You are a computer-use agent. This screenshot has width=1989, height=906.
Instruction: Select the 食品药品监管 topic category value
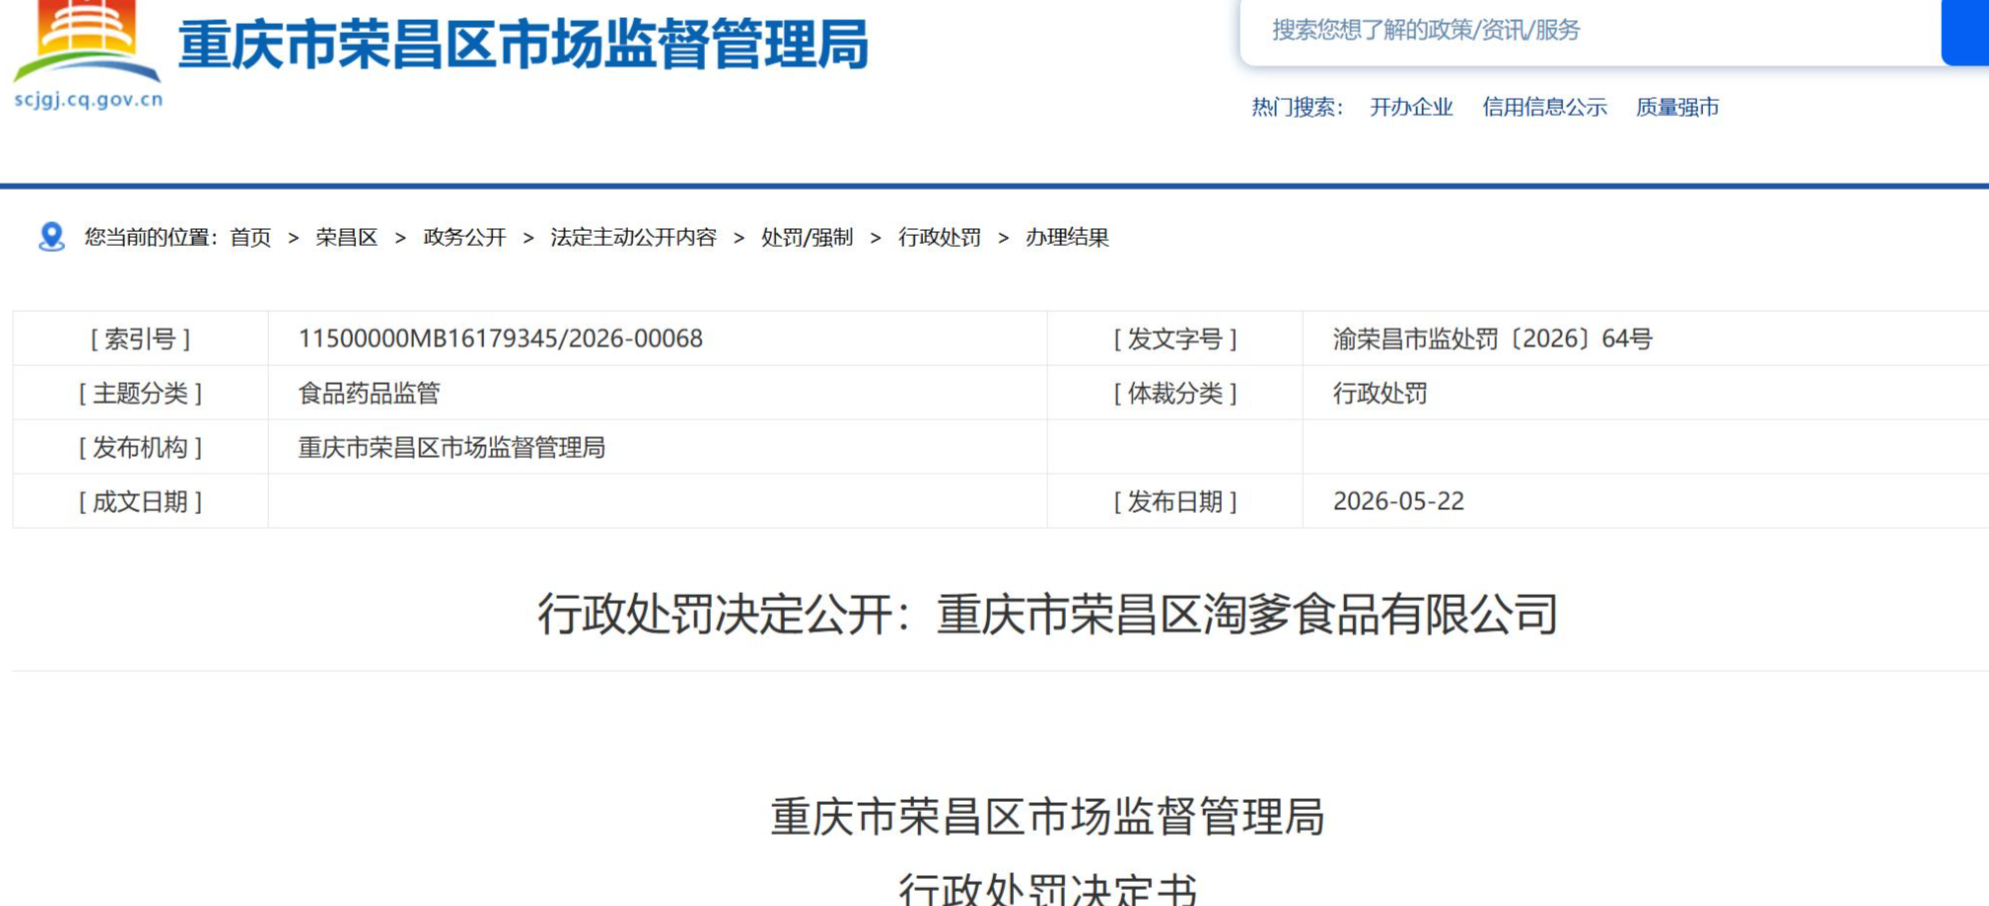click(369, 393)
